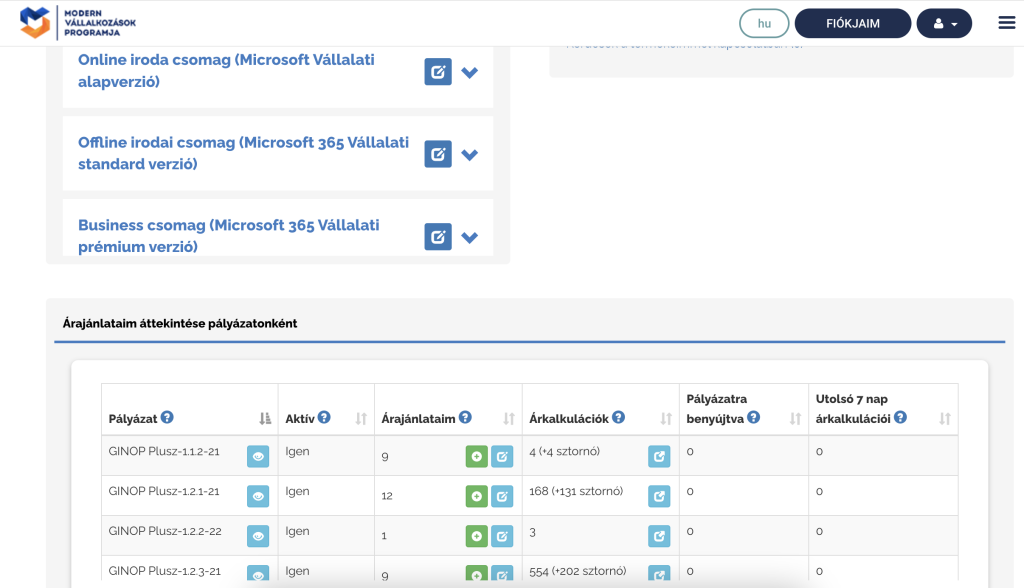1024x588 pixels.
Task: Open the hamburger navigation menu
Action: coord(1004,21)
